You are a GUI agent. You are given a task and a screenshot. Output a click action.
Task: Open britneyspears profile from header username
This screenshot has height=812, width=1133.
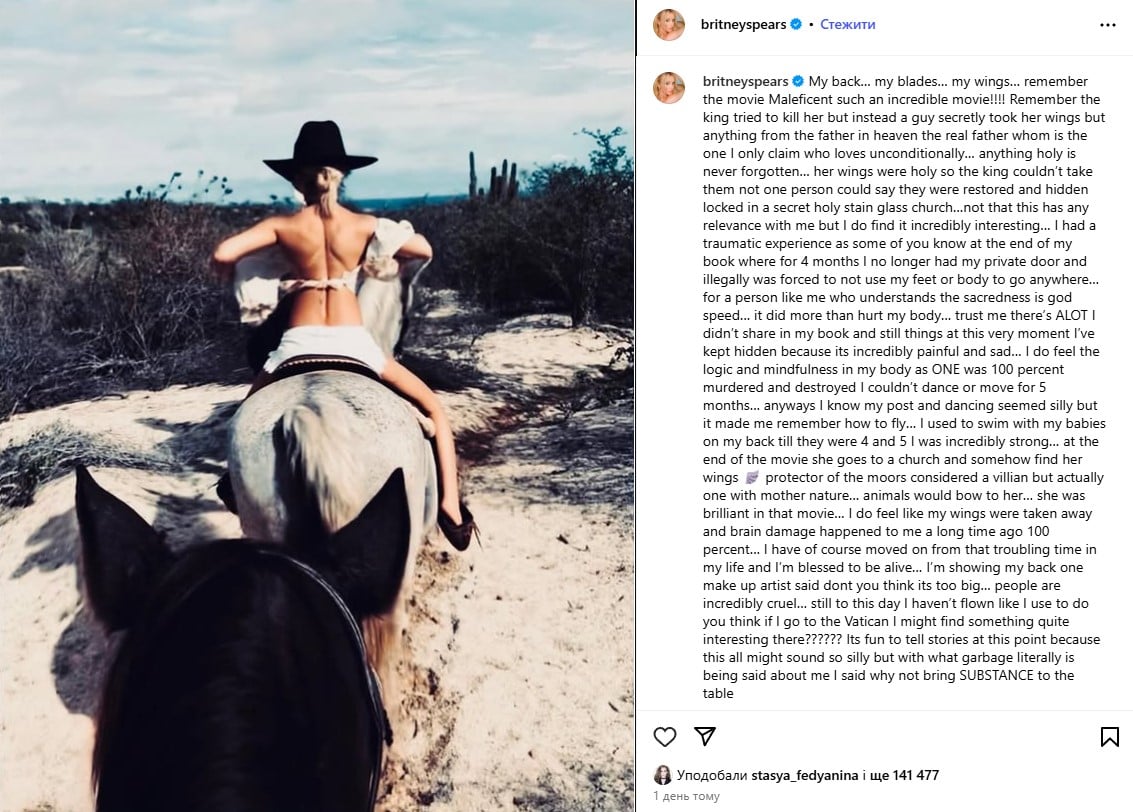743,25
